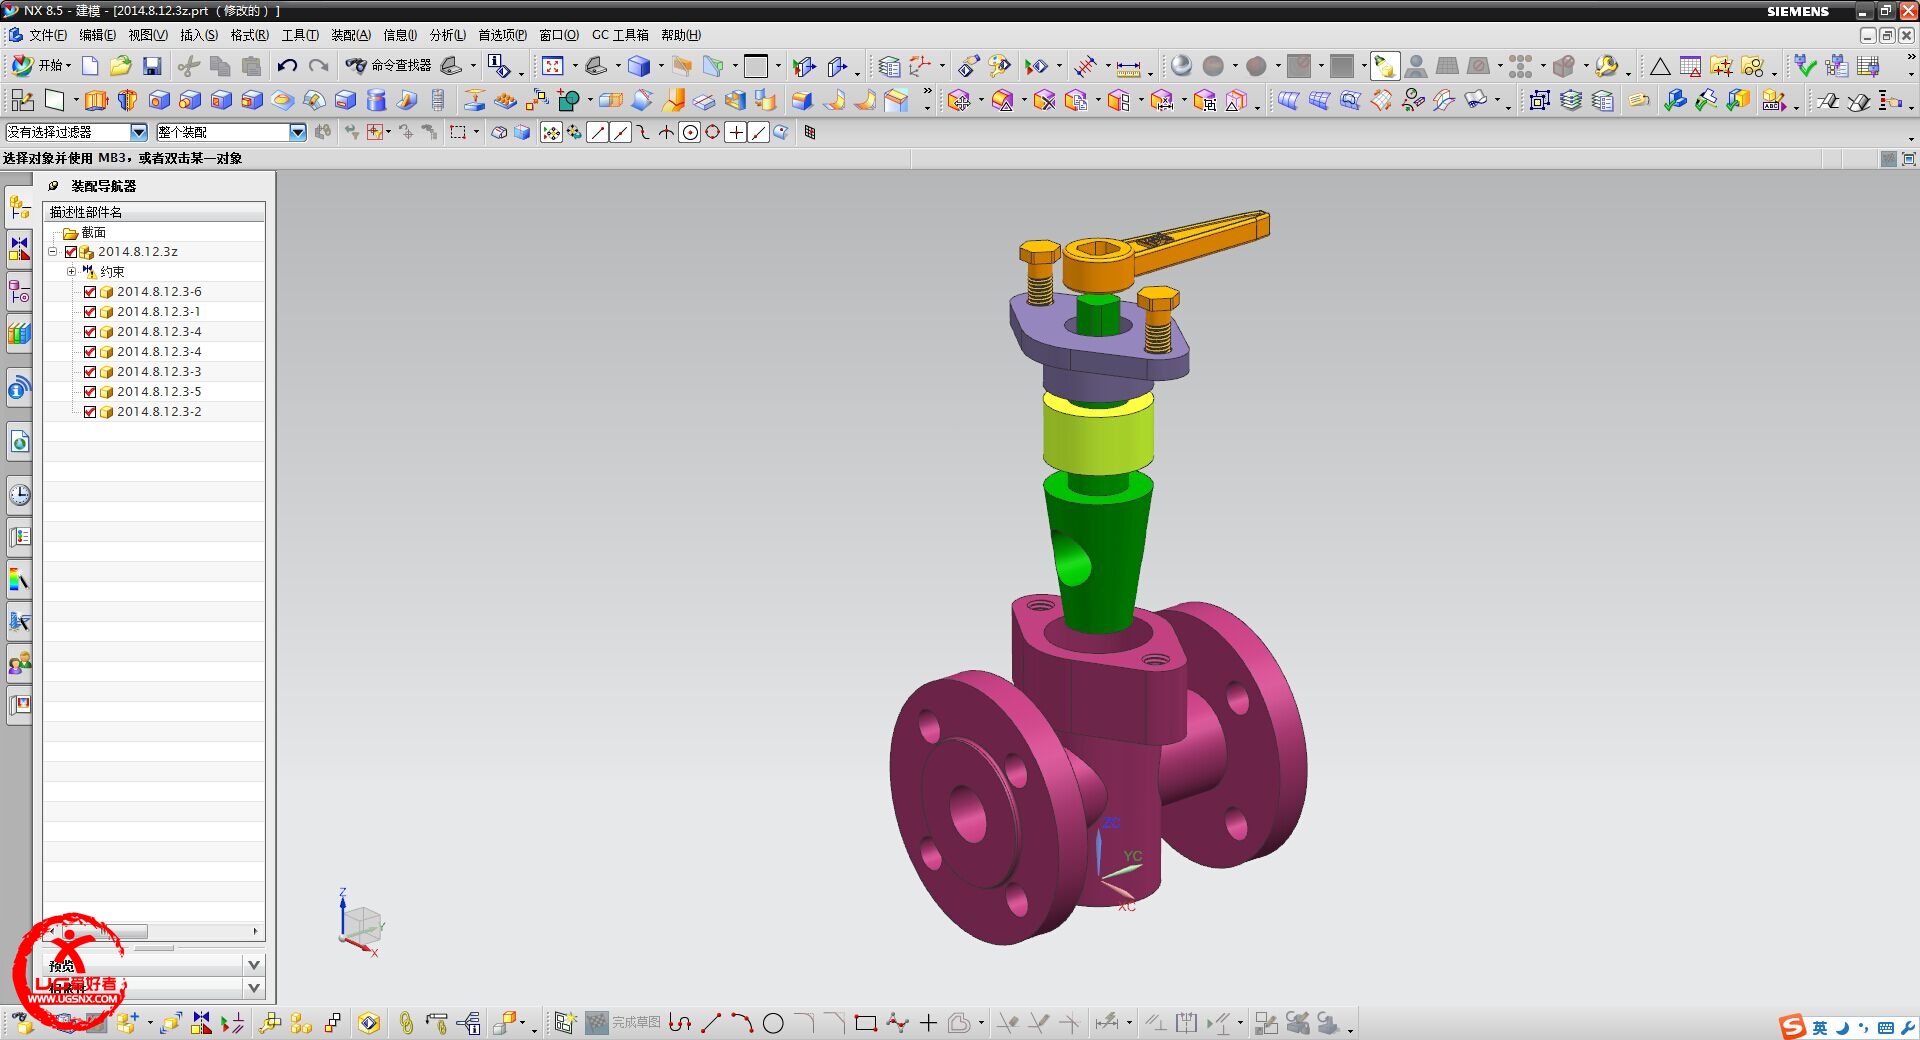
Task: Open the 装配(A) menu
Action: 350,35
